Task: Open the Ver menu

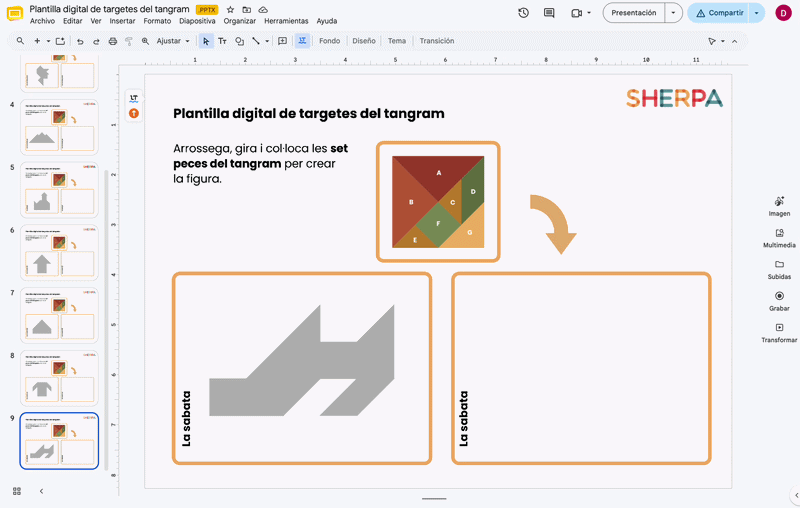Action: point(96,21)
